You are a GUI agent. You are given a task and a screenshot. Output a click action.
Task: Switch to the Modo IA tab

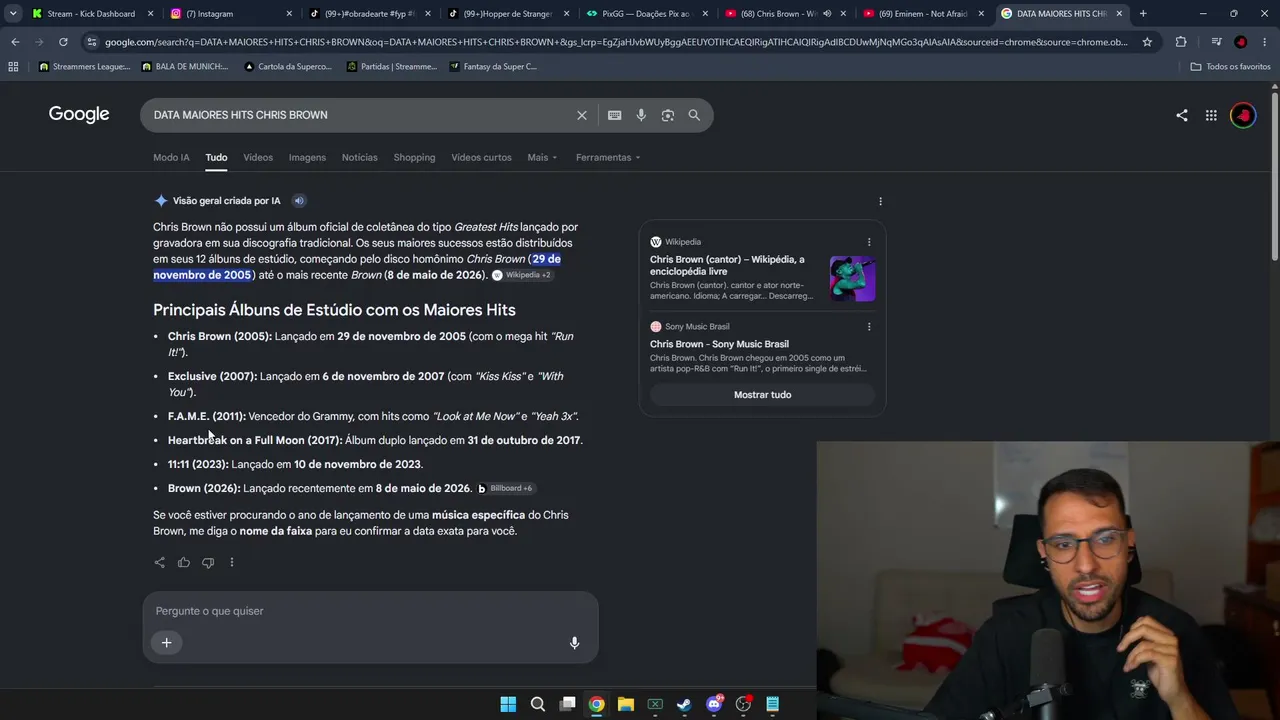[171, 157]
